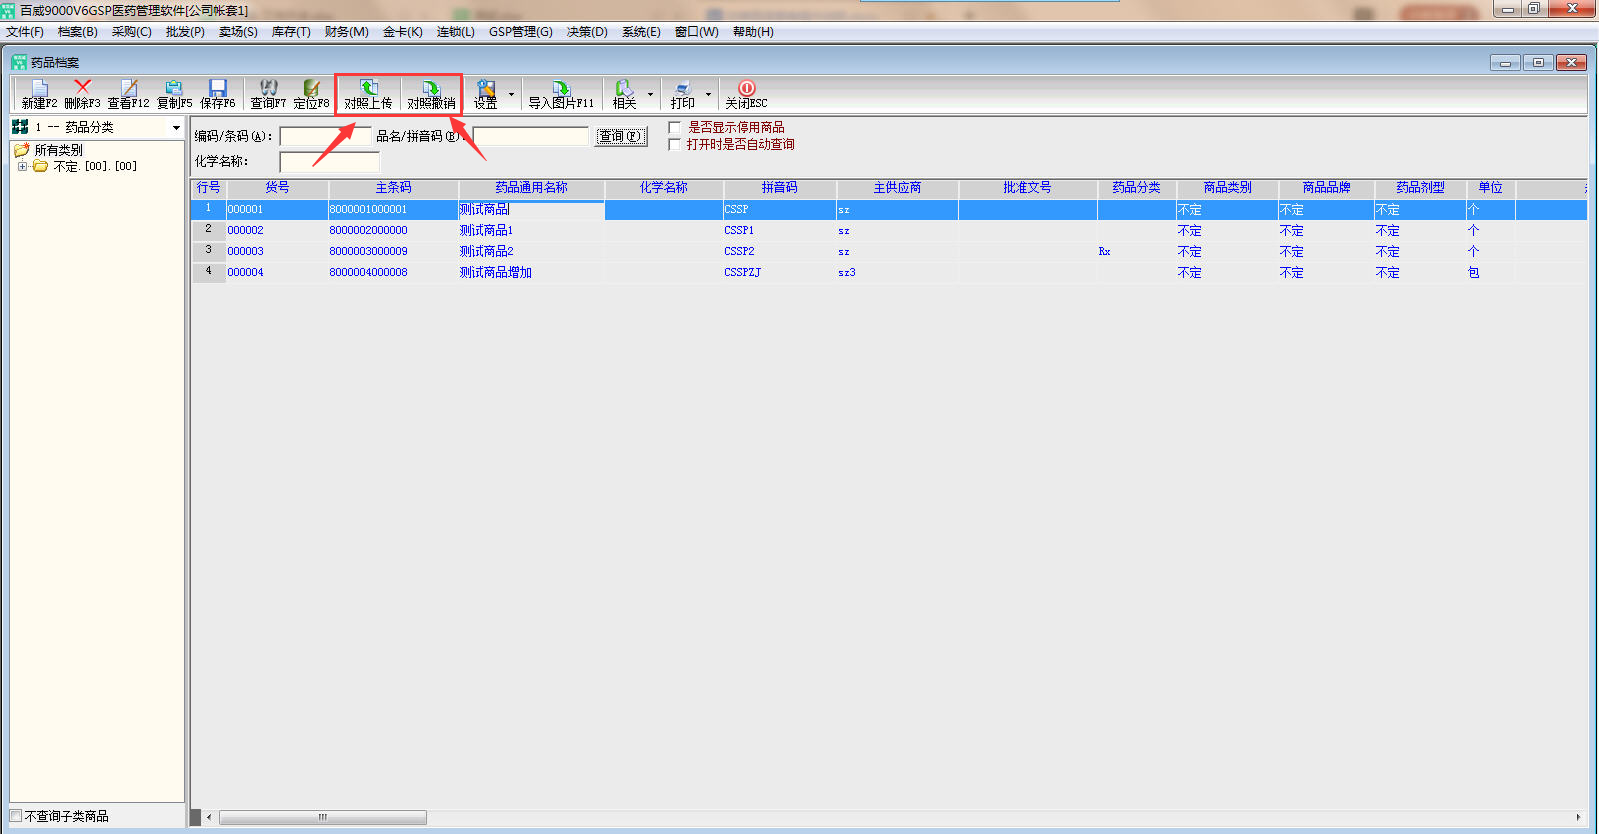Toggle the 打开时是否自动查询 checkbox
Viewport: 1599px width, 834px height.
pyautogui.click(x=675, y=145)
